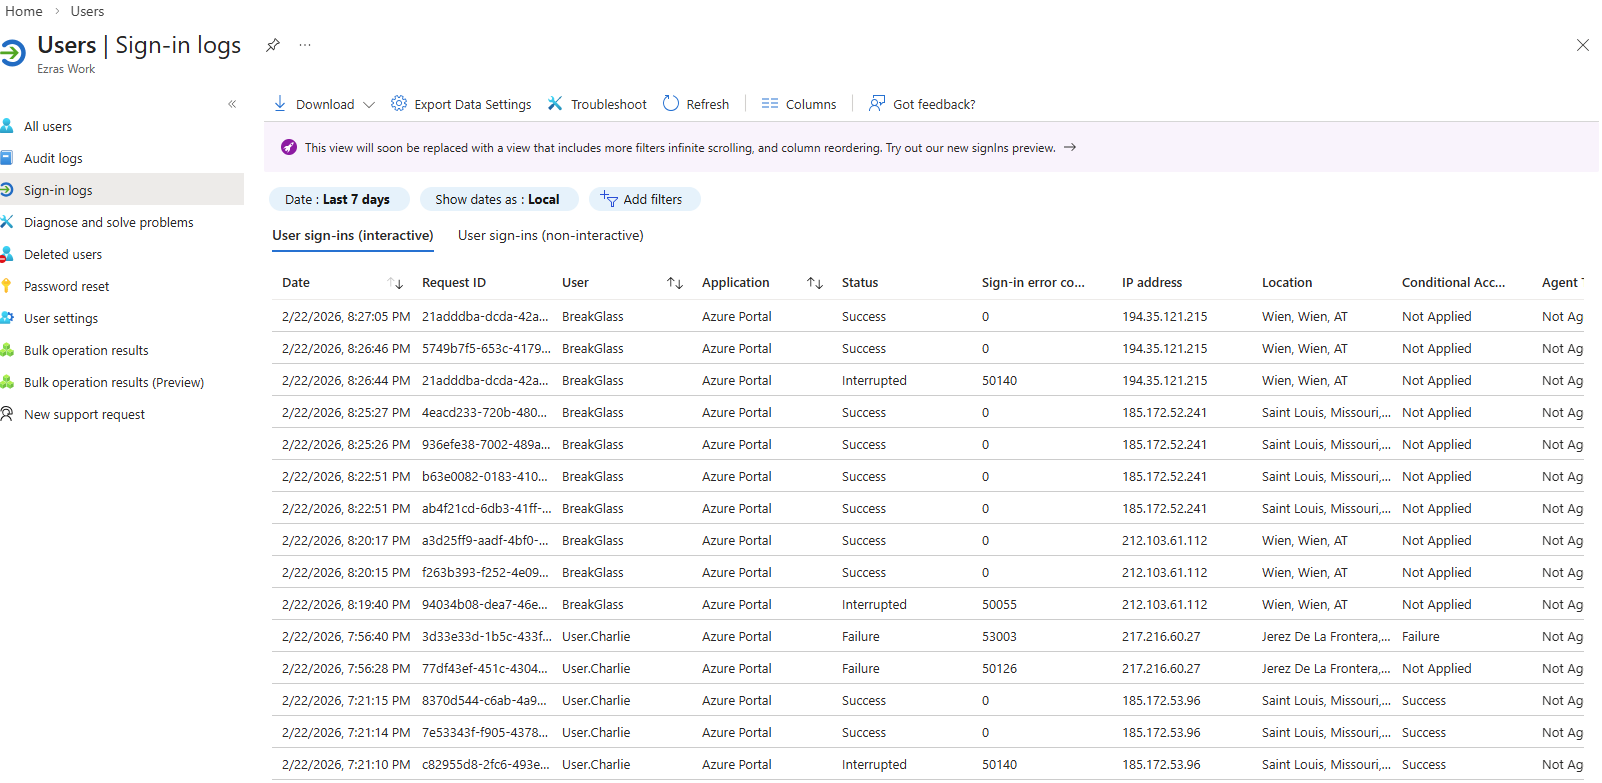The height and width of the screenshot is (783, 1602).
Task: Collapse the left navigation menu
Action: pyautogui.click(x=232, y=104)
